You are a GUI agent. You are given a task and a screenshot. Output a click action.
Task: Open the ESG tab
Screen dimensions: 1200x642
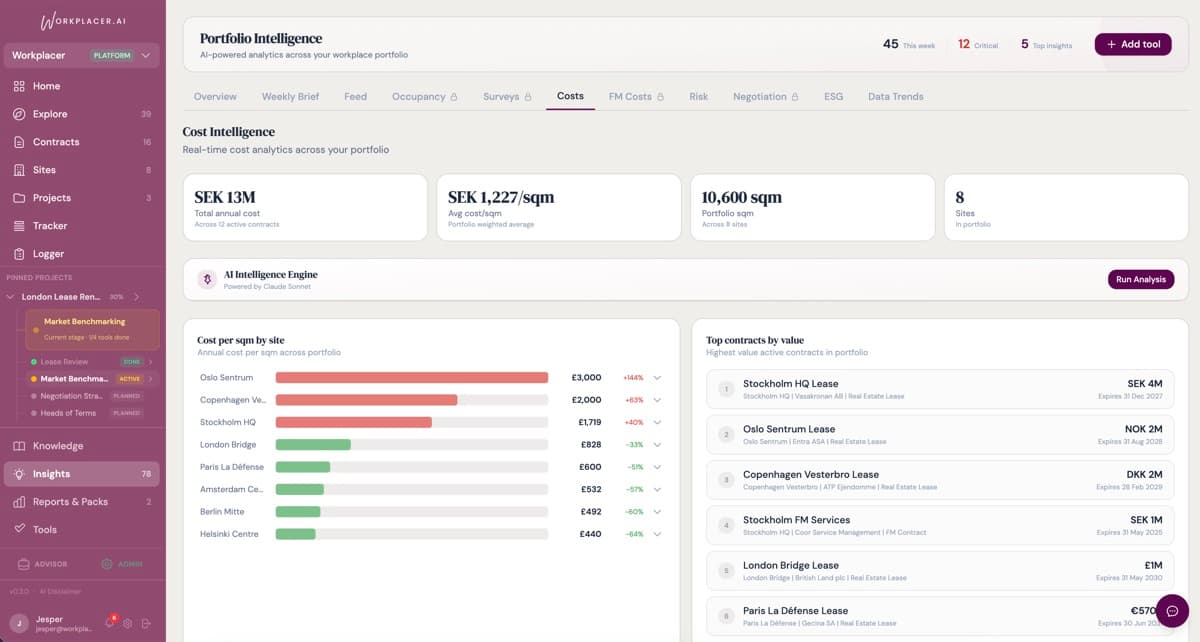tap(833, 97)
